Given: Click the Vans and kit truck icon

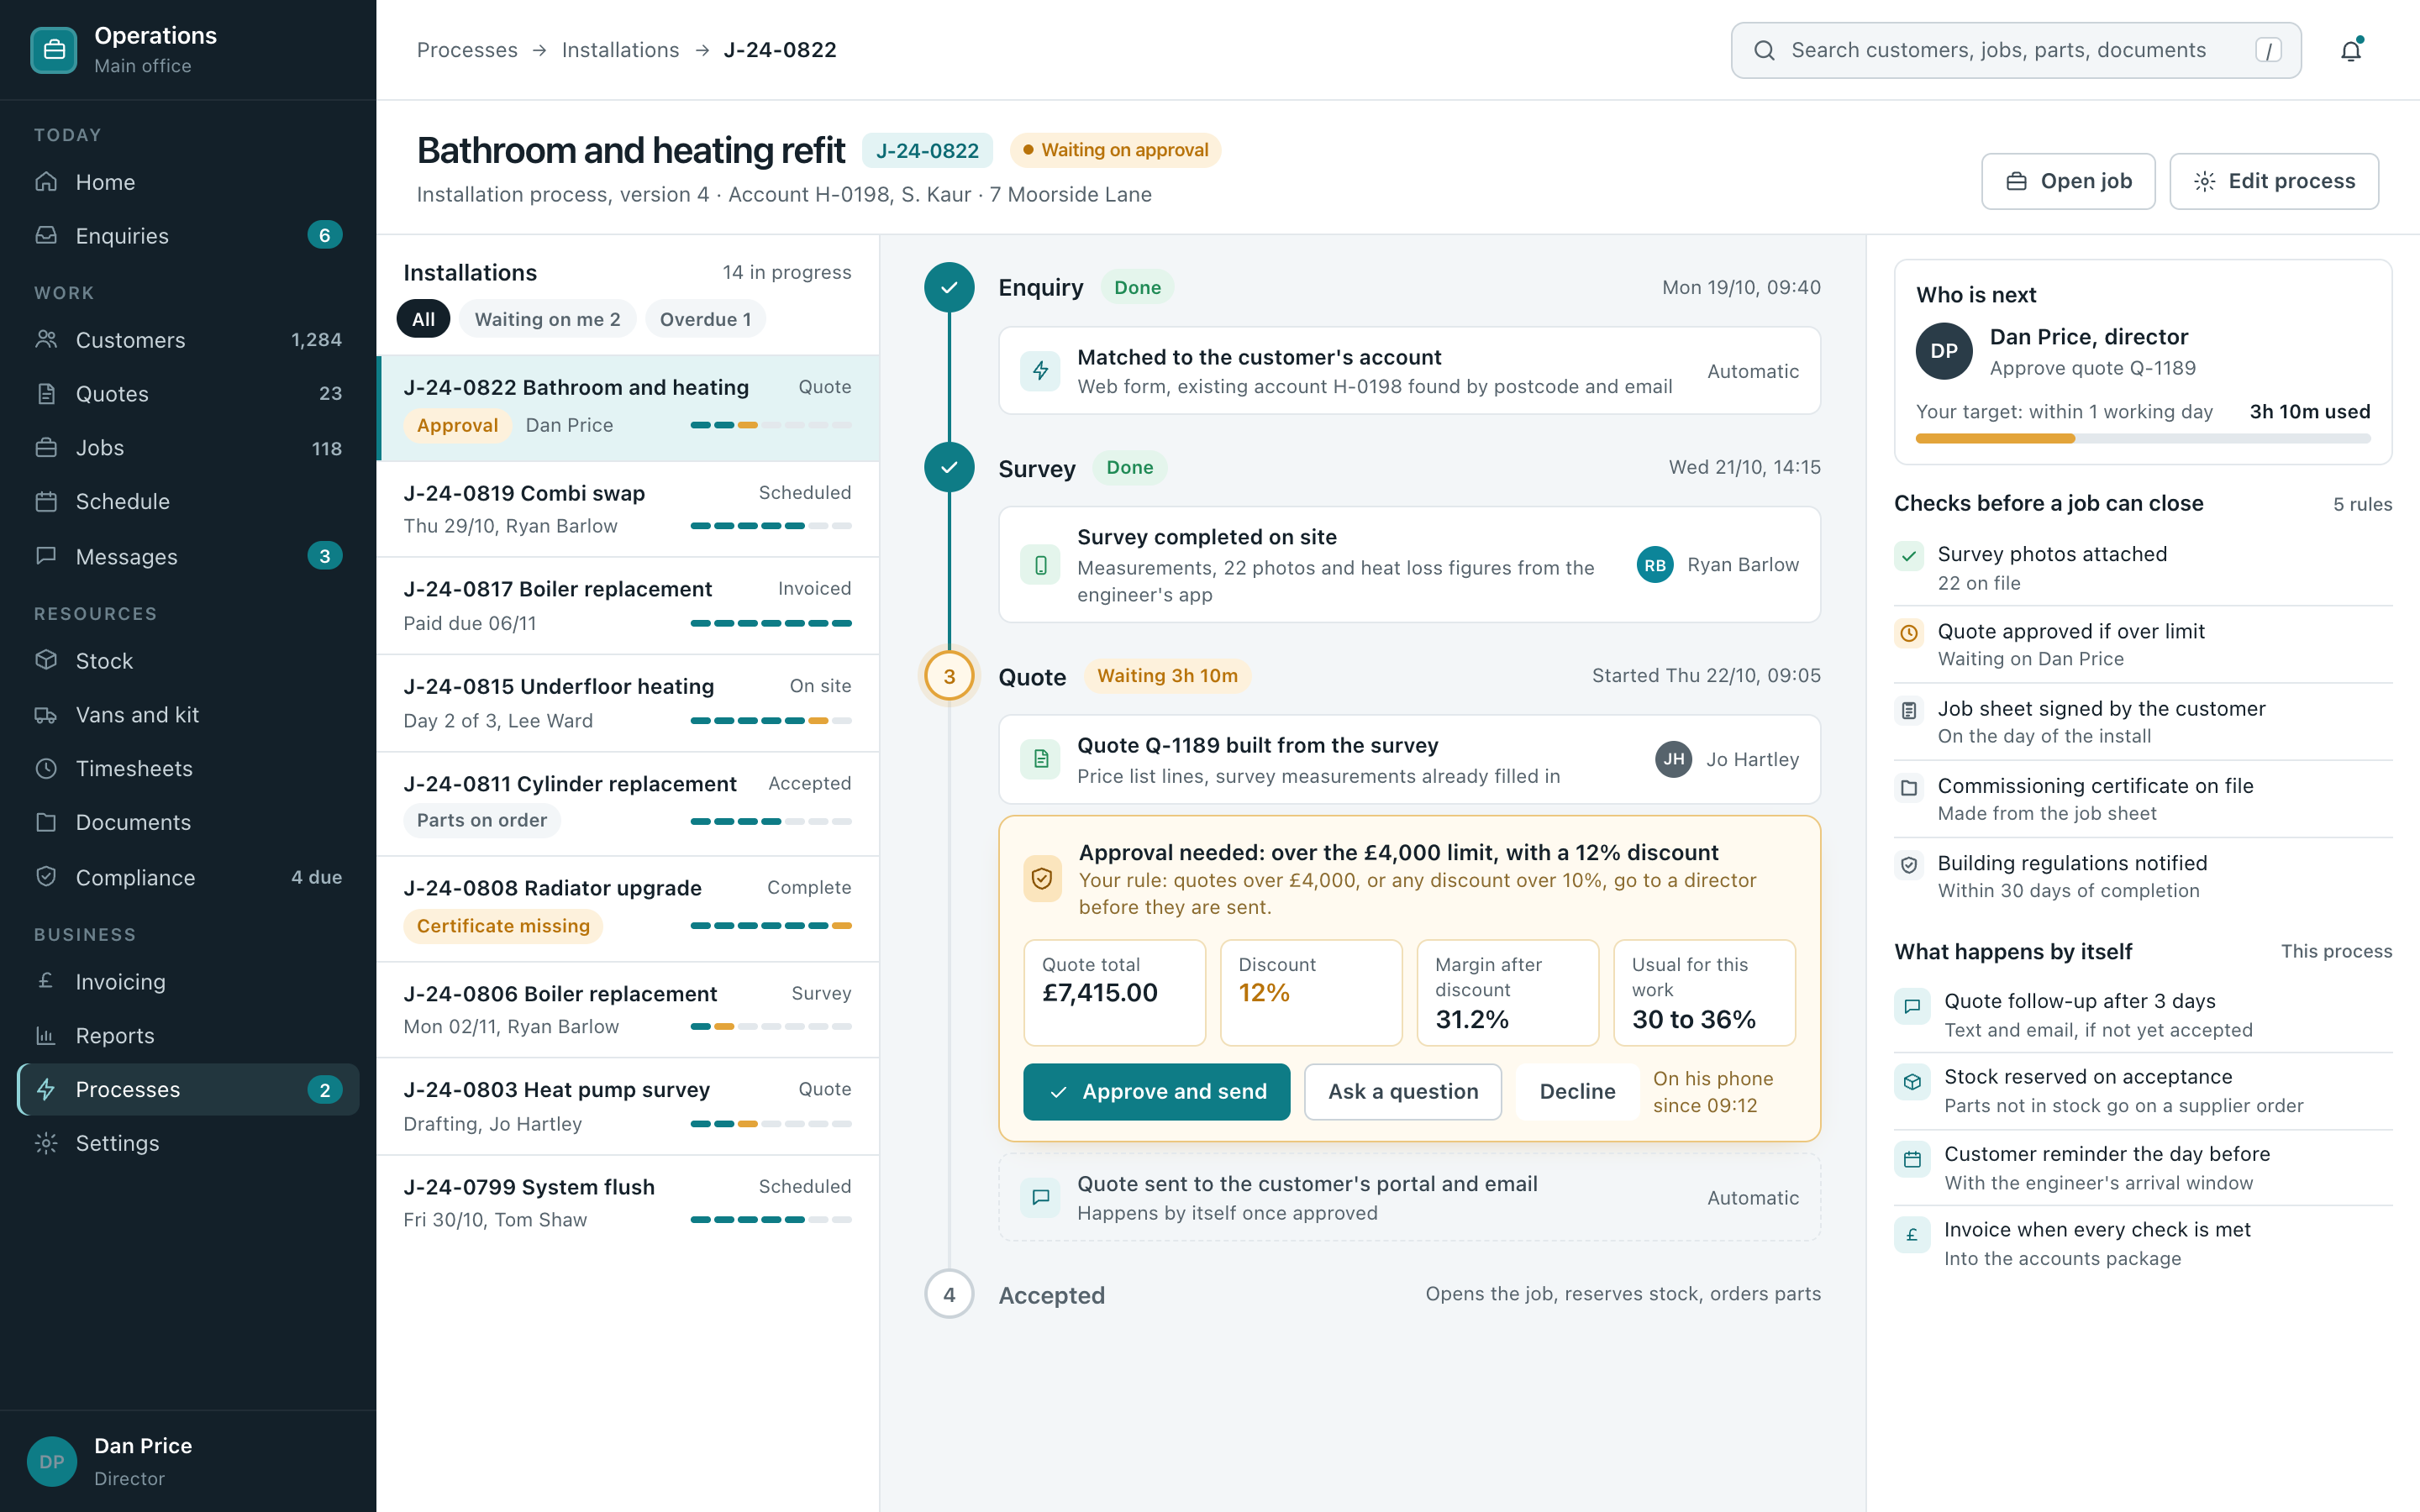Looking at the screenshot, I should click(x=46, y=714).
